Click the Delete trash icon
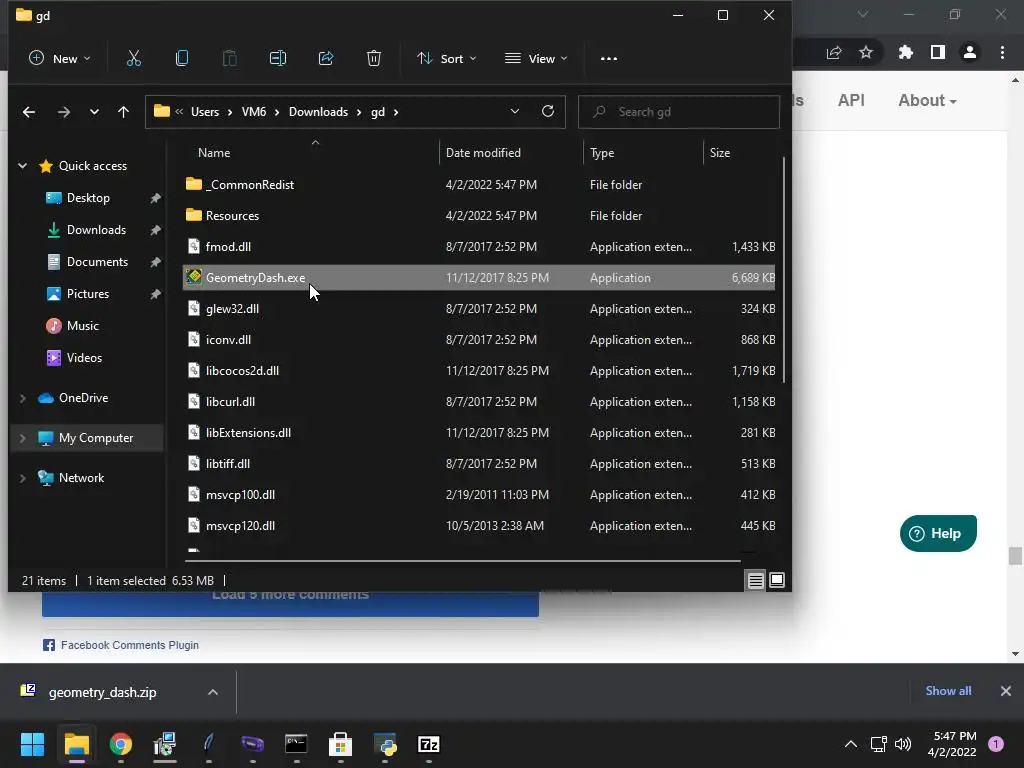 (374, 59)
